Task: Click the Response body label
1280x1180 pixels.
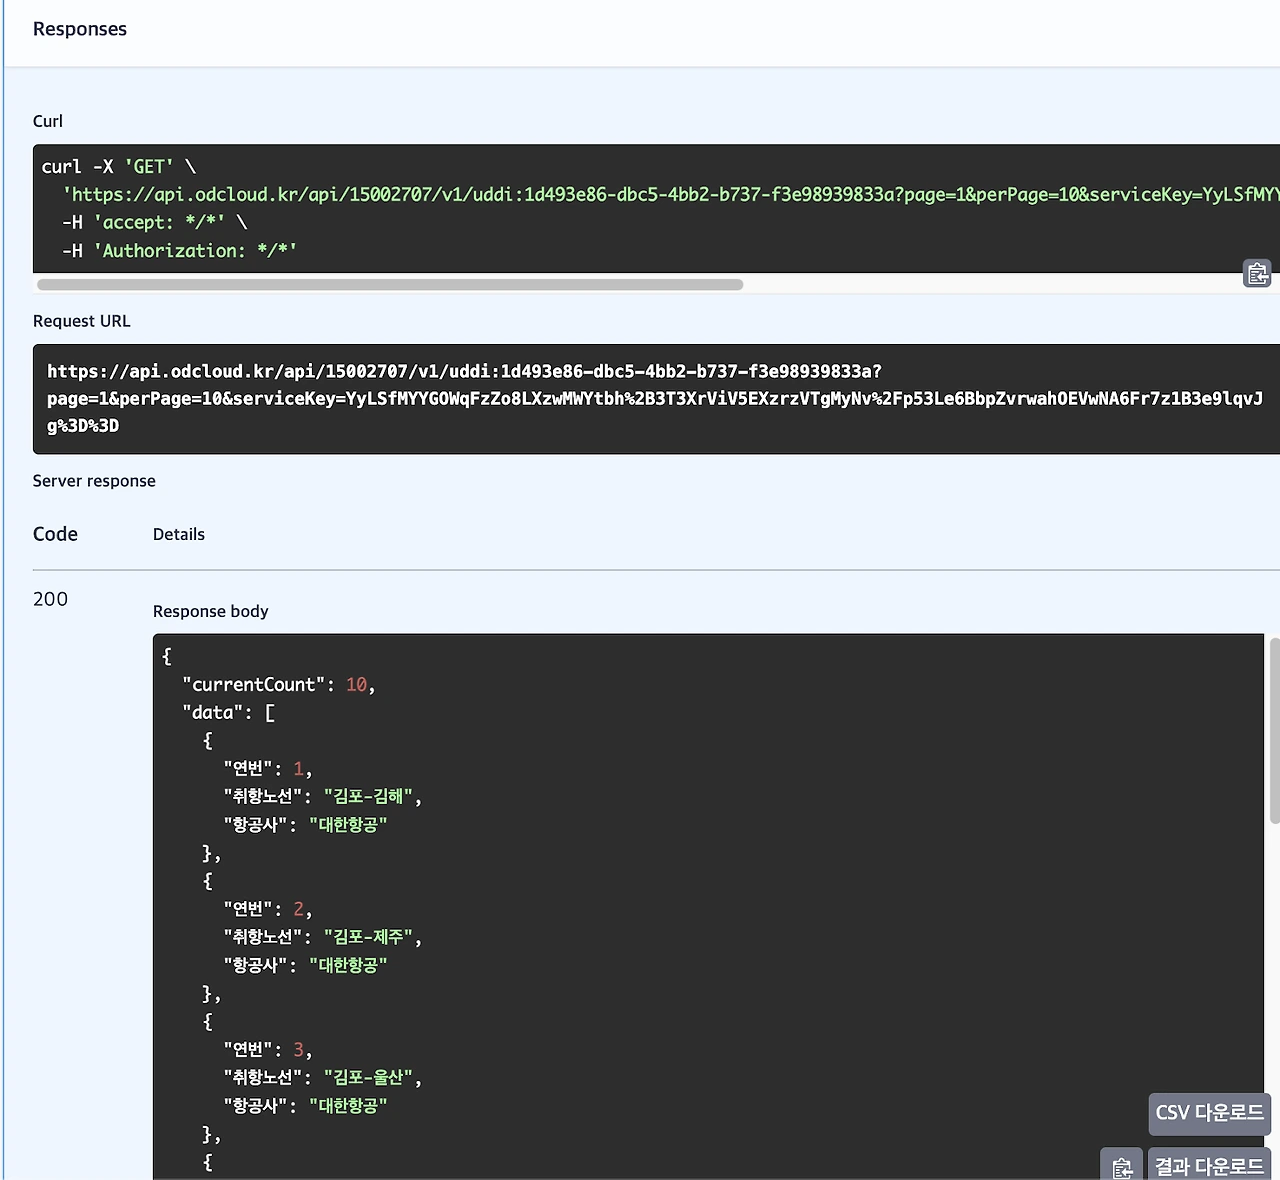Action: click(x=211, y=611)
